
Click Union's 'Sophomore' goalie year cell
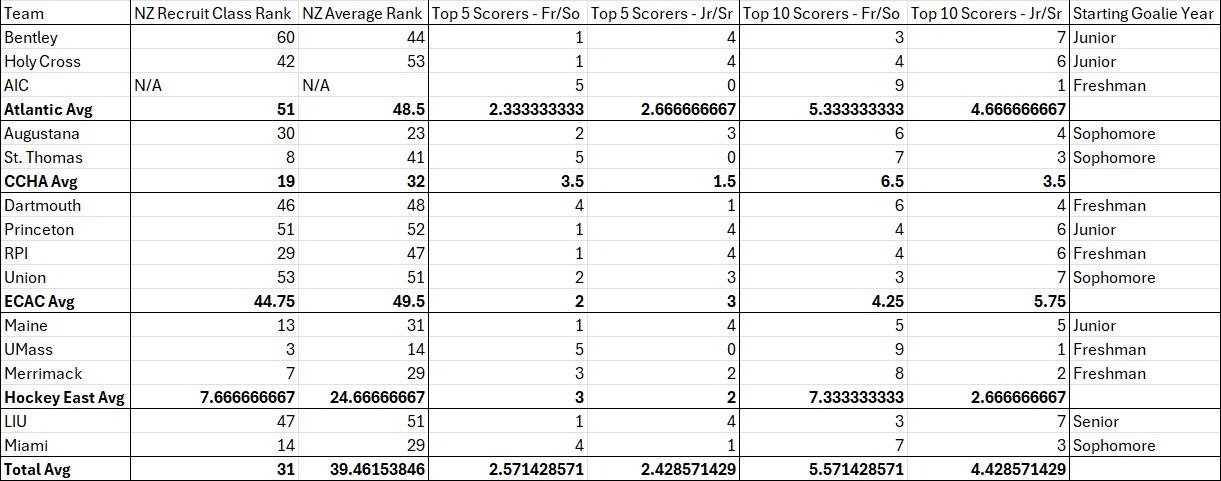pos(1145,278)
